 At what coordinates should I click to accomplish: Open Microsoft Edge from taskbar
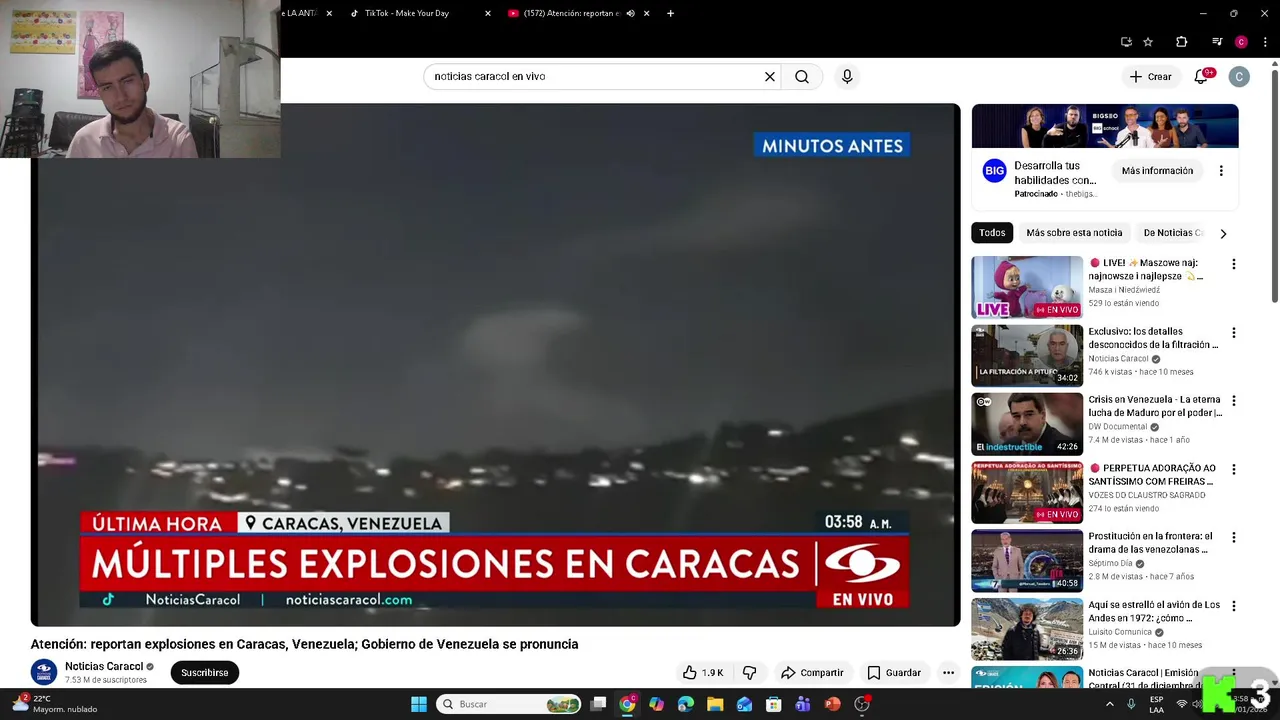[686, 704]
